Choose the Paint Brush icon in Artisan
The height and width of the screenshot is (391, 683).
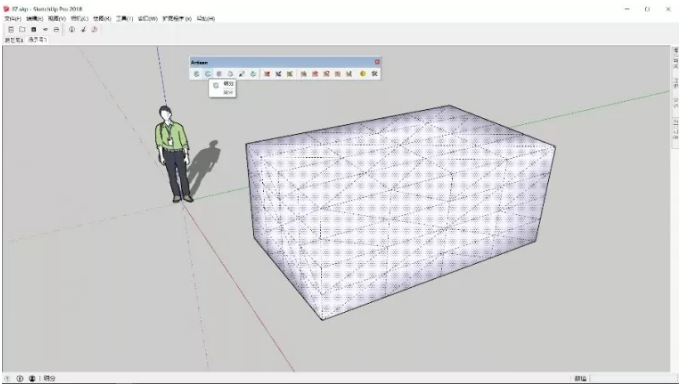(290, 74)
